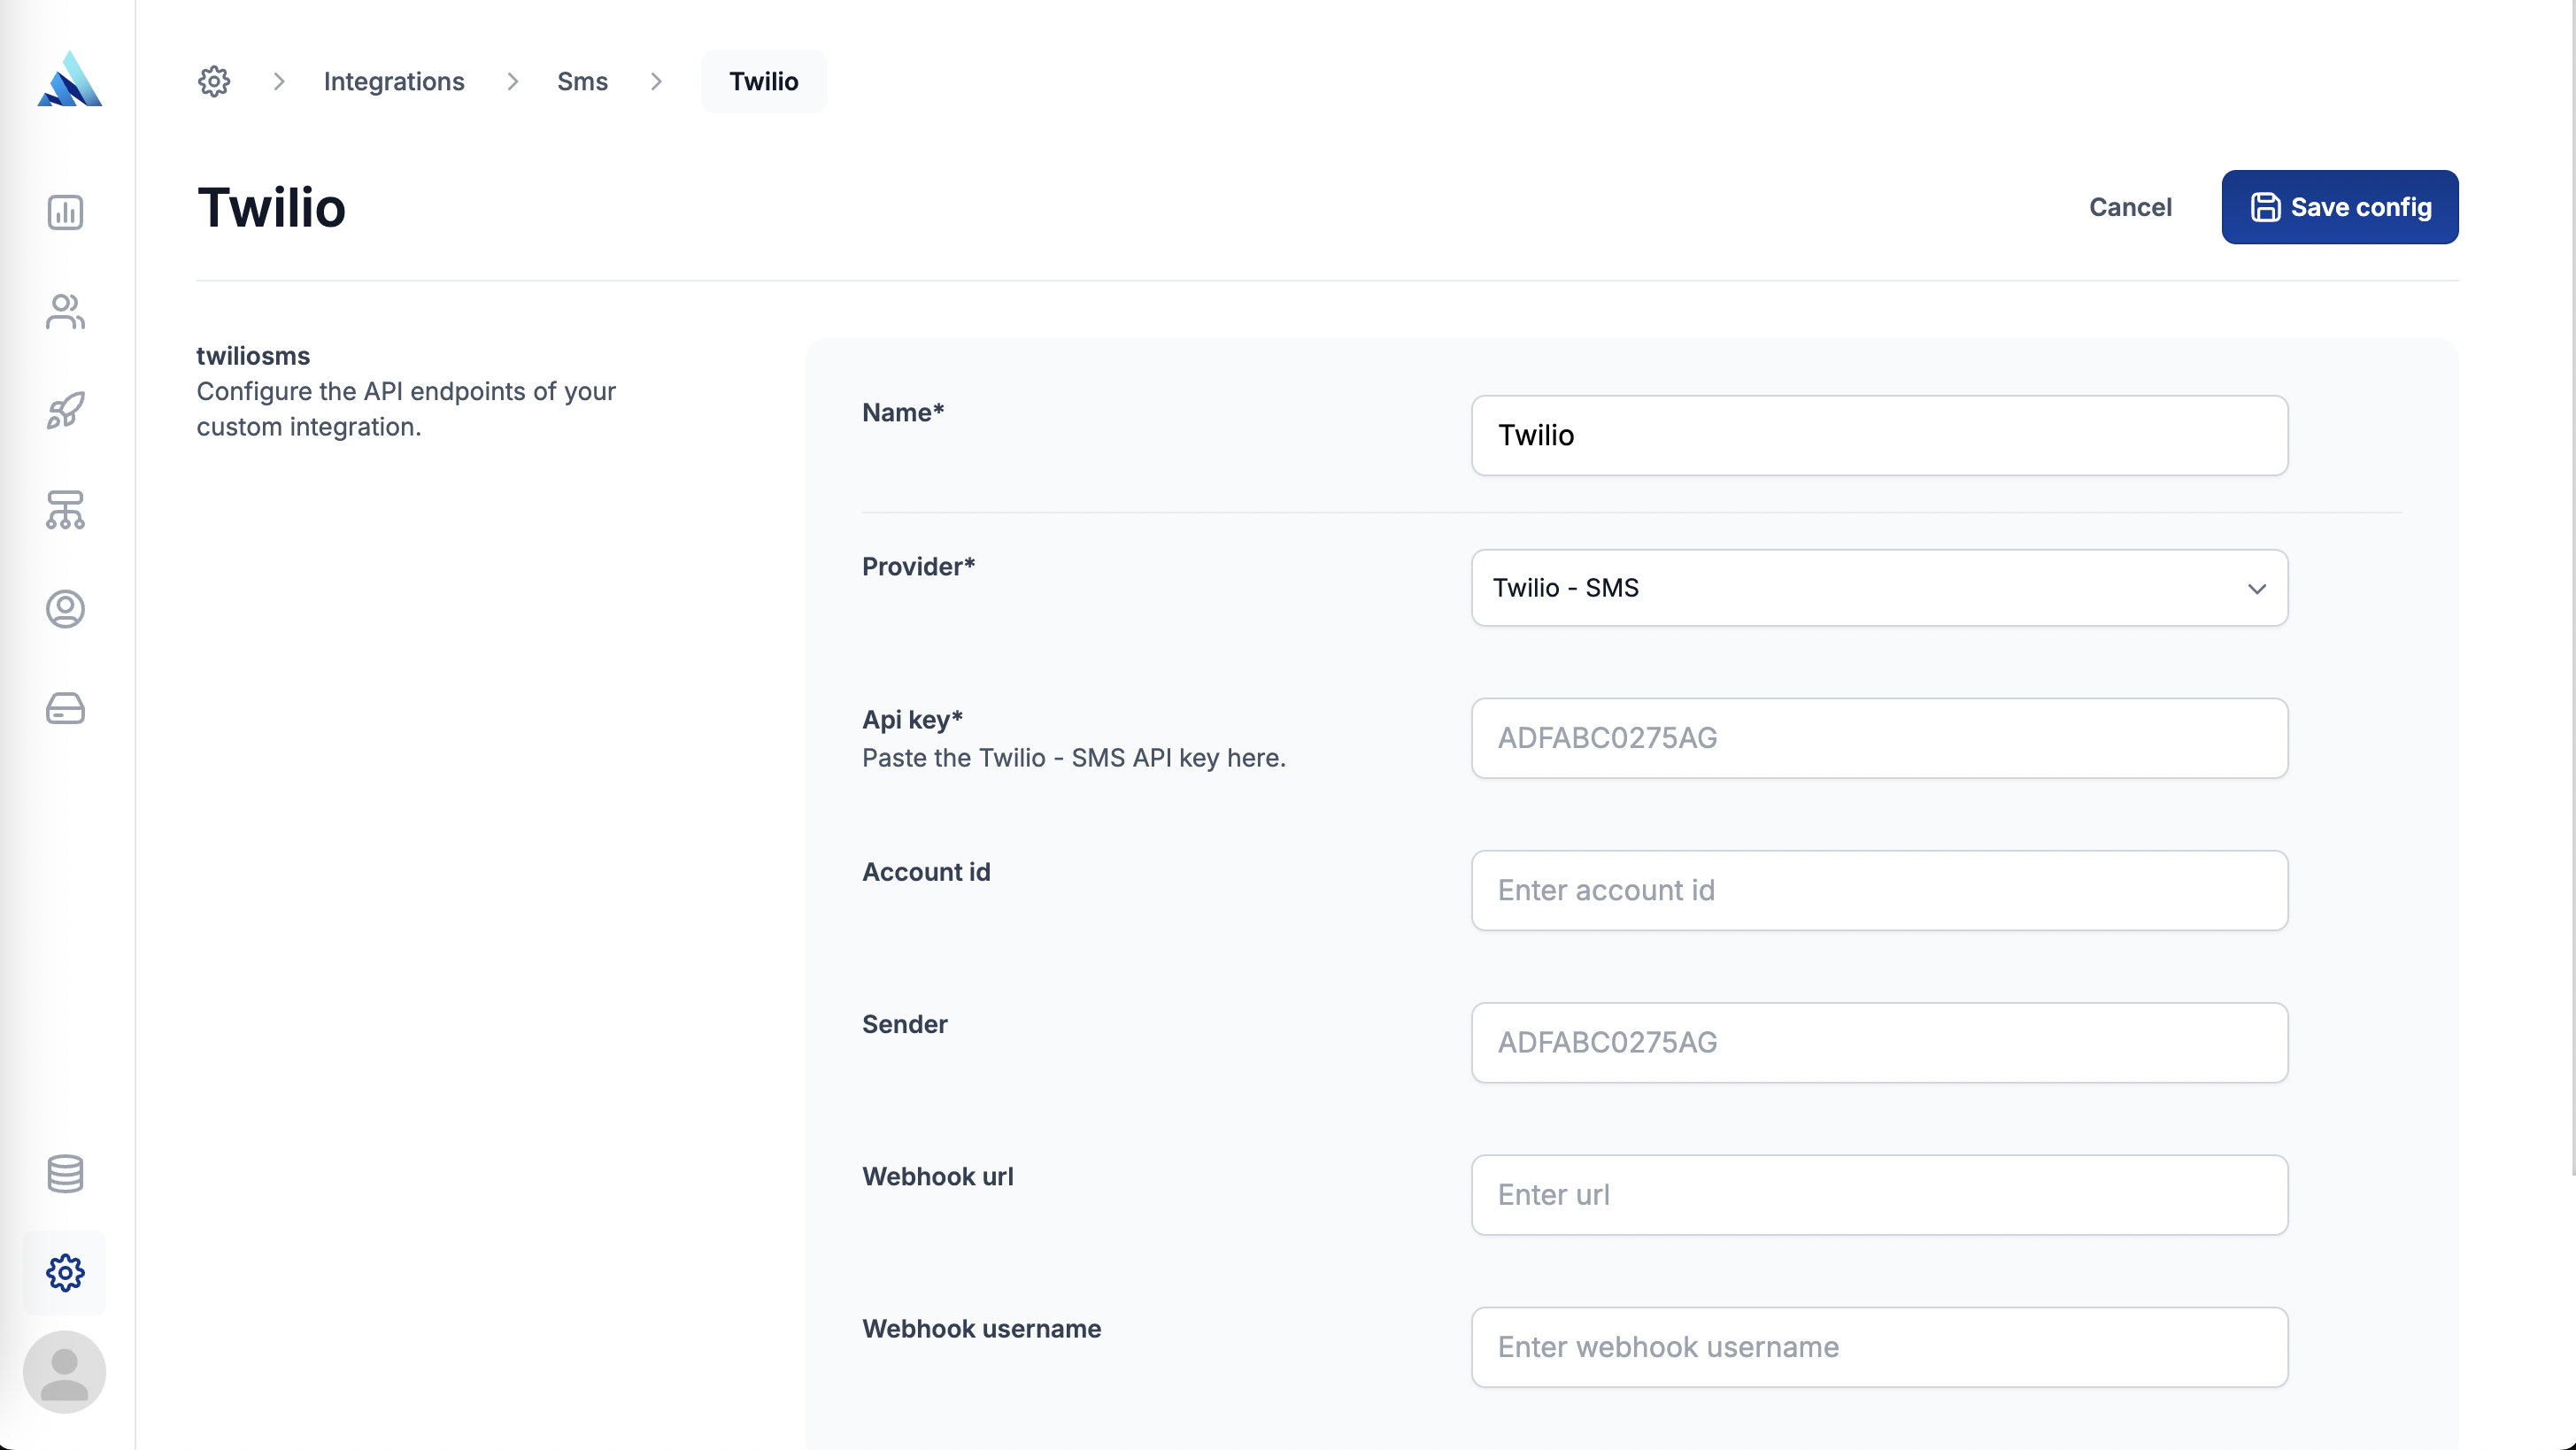Focus the Account id input field
Viewport: 2576px width, 1450px height.
pyautogui.click(x=1879, y=890)
